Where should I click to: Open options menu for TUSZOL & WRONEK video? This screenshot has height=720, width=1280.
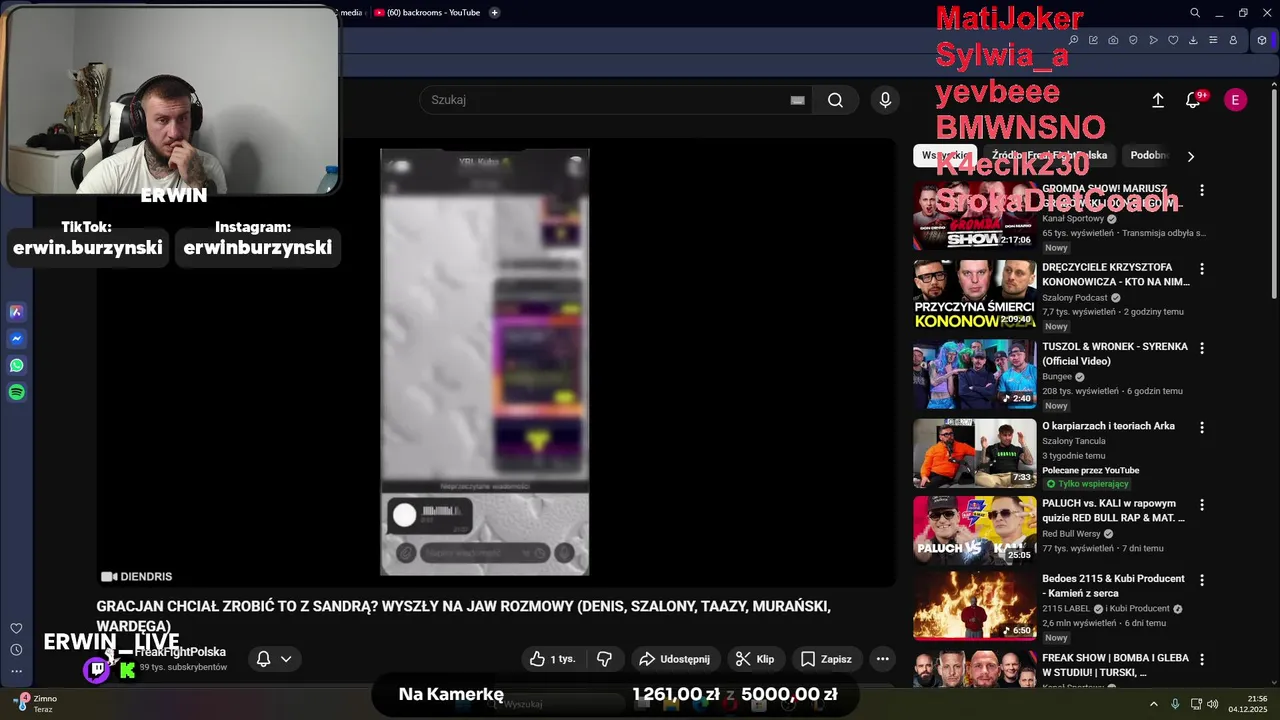tap(1202, 348)
